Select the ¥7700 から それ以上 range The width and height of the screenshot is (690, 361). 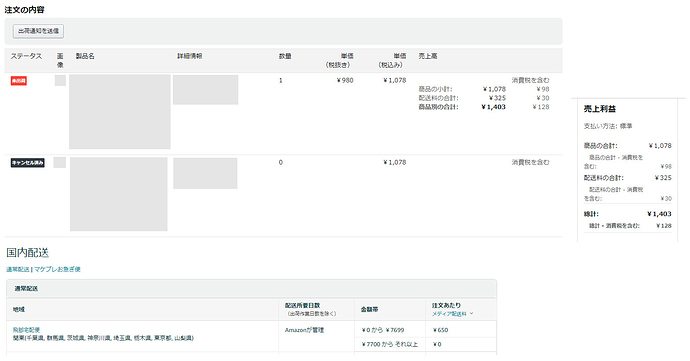[389, 344]
